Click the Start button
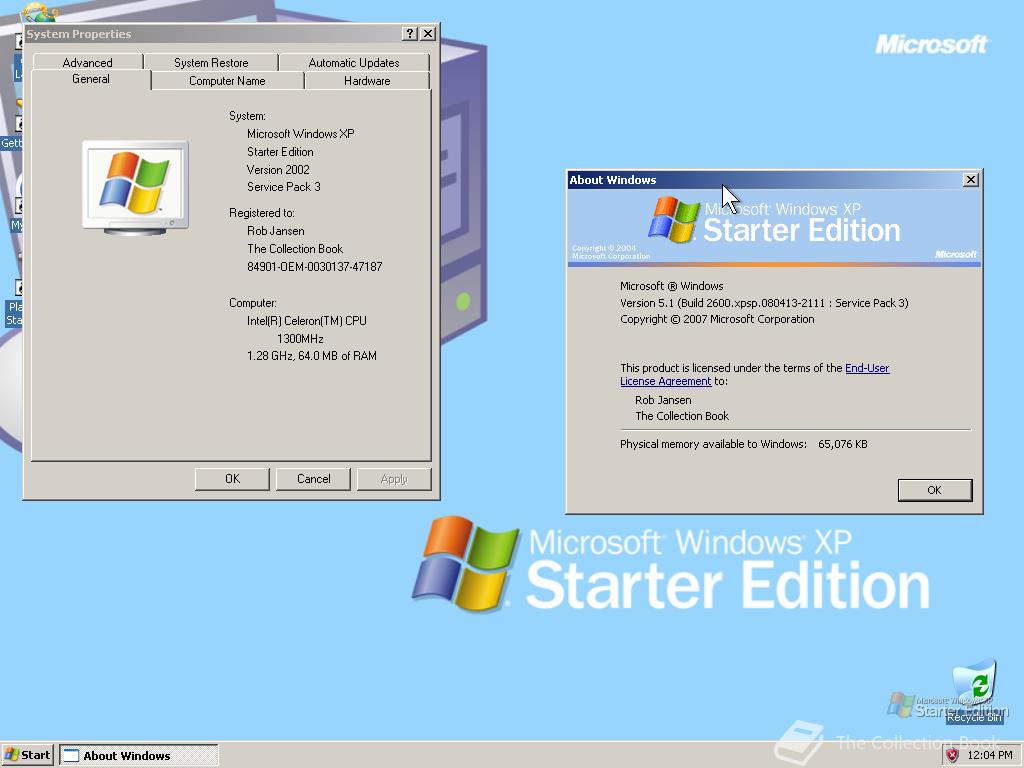The image size is (1024, 768). 27,756
